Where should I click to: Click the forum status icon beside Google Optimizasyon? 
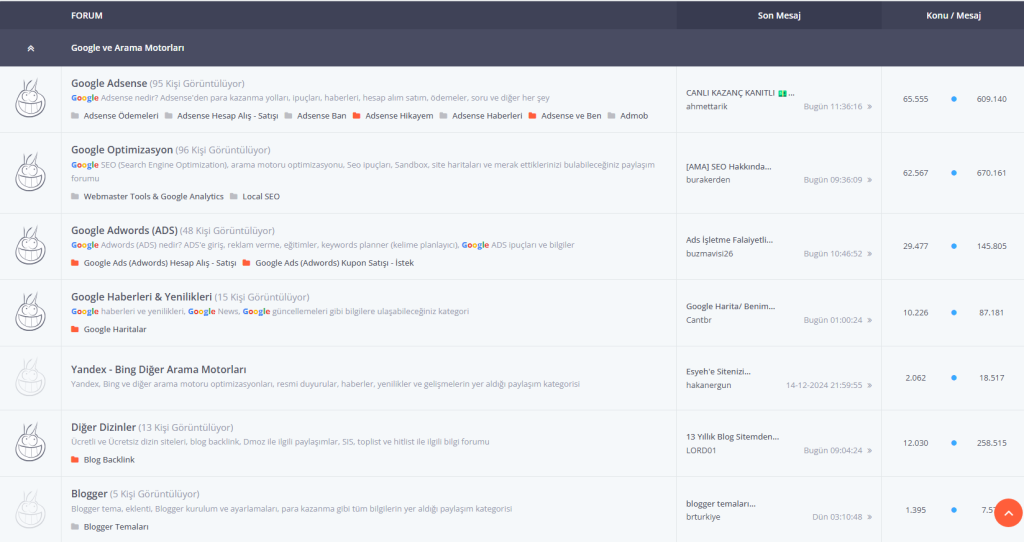pos(31,172)
